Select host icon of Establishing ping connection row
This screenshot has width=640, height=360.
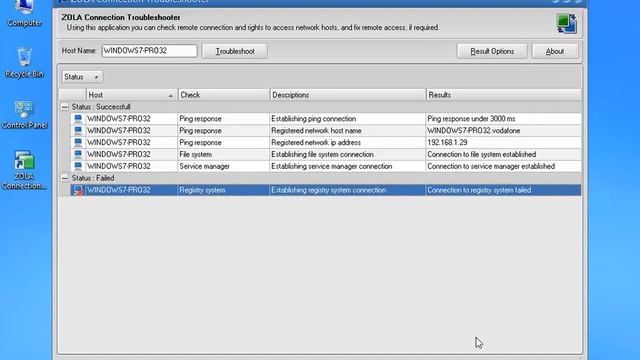click(x=78, y=119)
